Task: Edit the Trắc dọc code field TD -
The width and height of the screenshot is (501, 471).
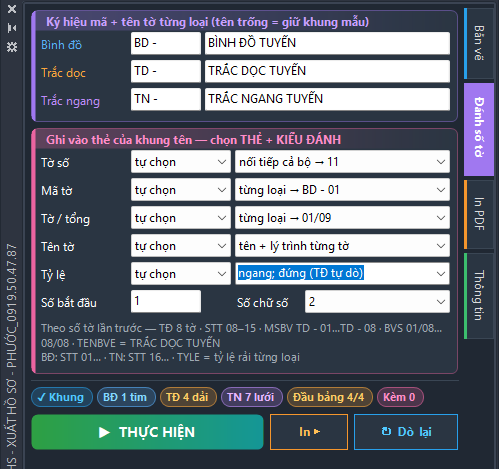Action: [x=166, y=71]
